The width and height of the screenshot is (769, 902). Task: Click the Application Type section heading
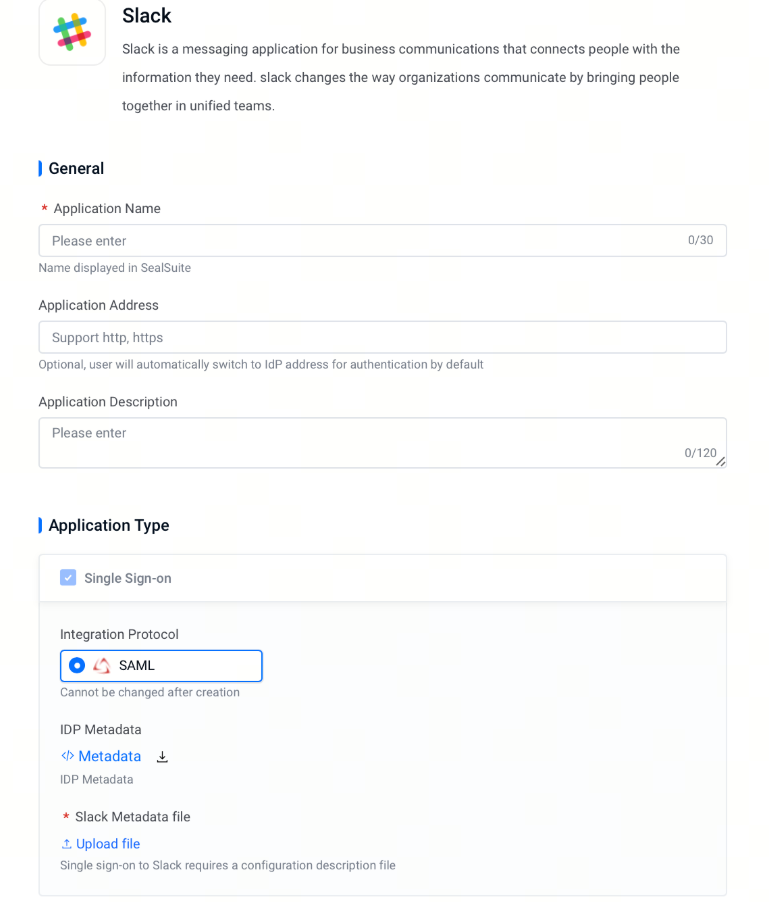[109, 525]
